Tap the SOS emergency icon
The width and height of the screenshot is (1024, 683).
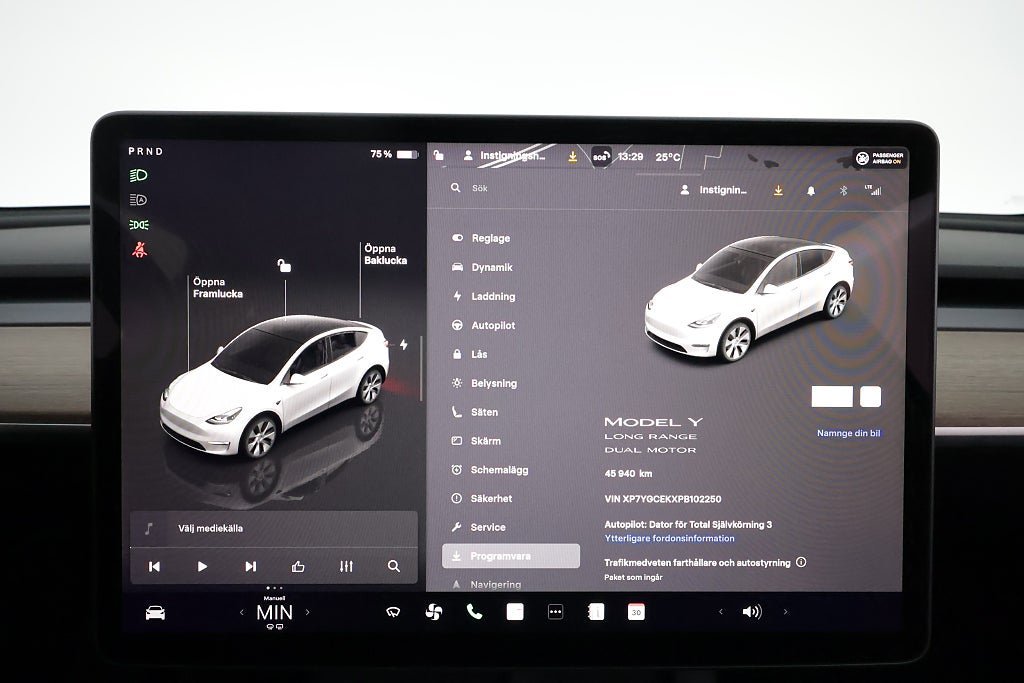(x=601, y=157)
